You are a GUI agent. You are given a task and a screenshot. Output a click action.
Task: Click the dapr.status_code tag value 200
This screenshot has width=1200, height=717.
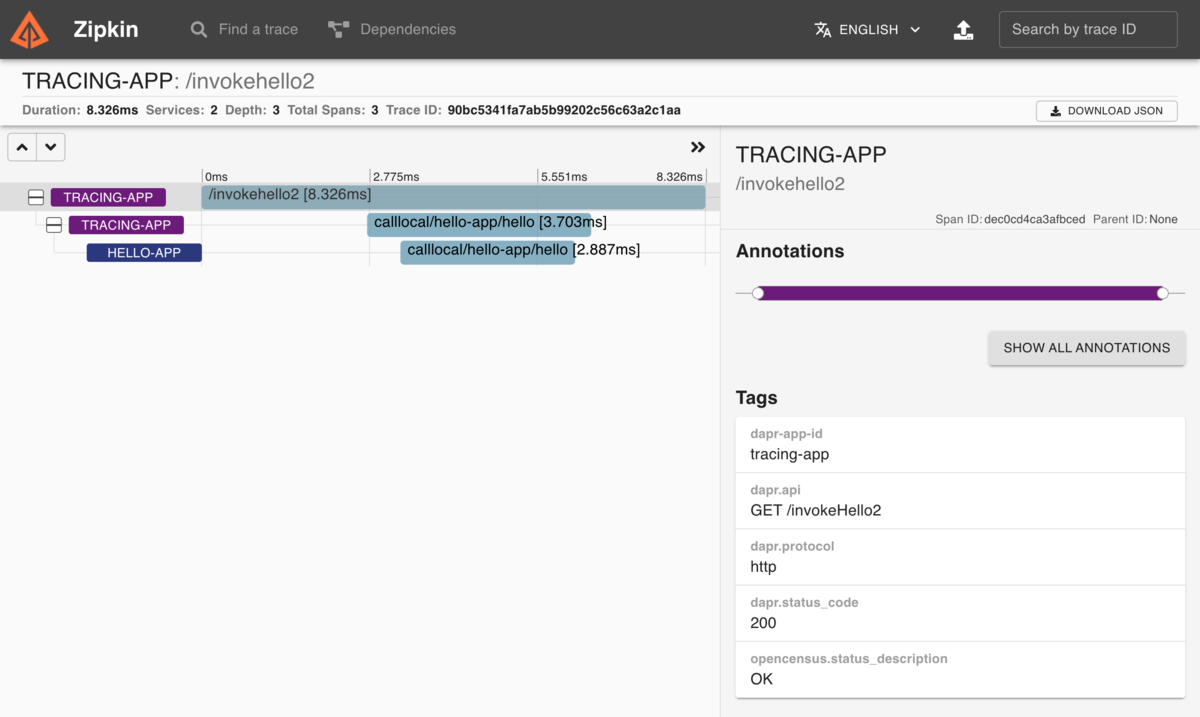tap(763, 622)
